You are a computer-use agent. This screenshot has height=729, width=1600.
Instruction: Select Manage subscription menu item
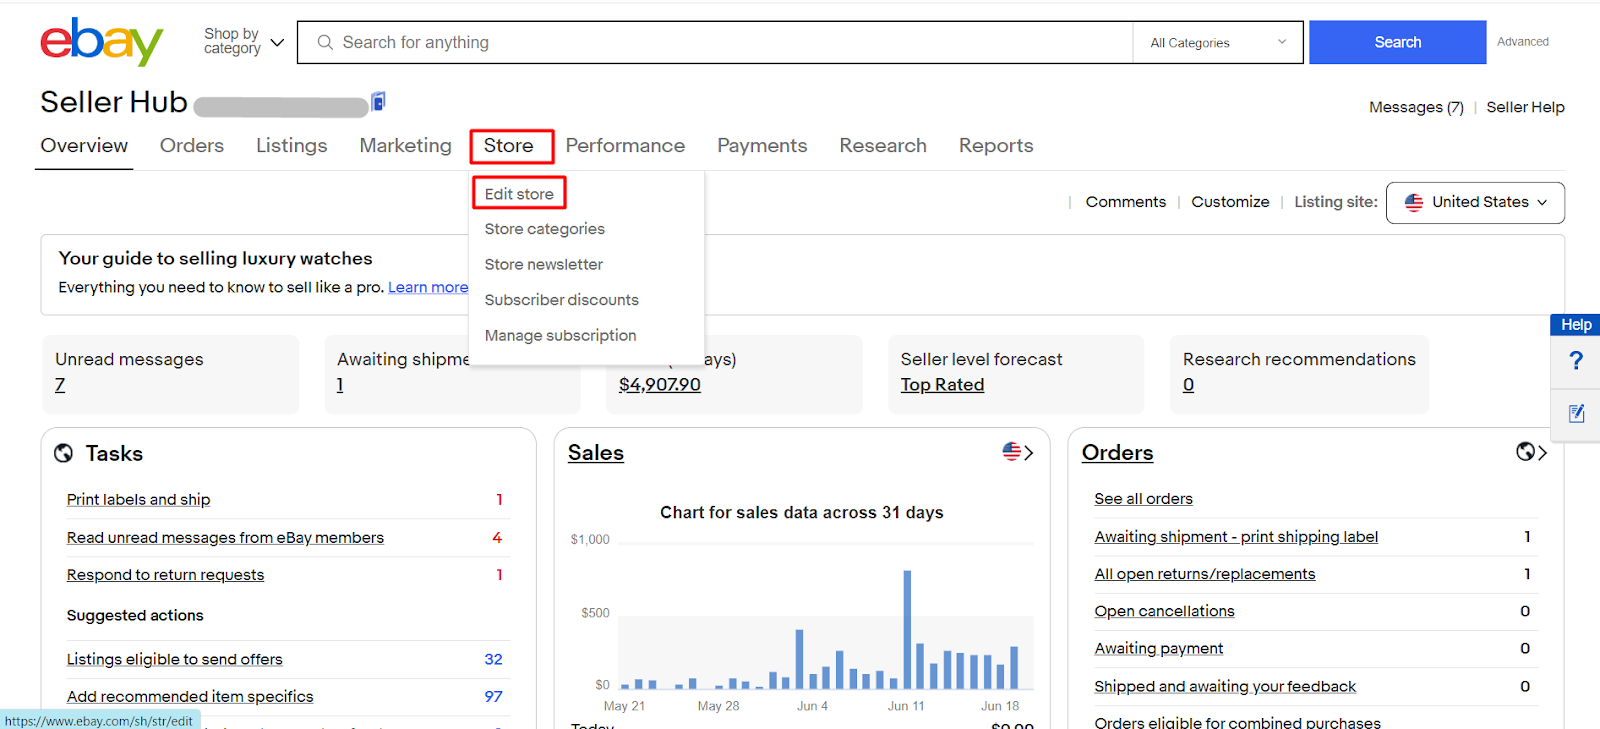(x=561, y=336)
